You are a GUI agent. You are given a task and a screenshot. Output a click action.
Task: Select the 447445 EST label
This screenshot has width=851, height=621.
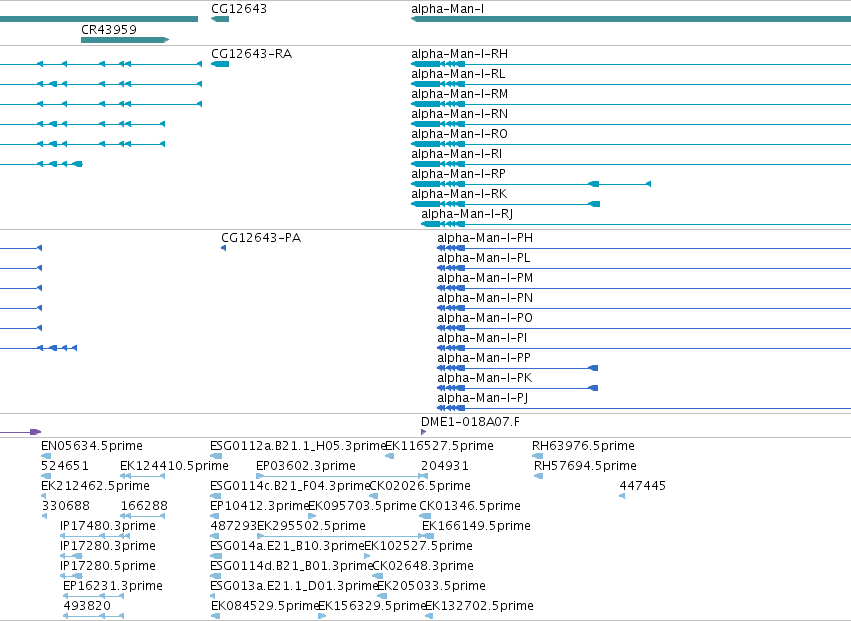pos(643,486)
